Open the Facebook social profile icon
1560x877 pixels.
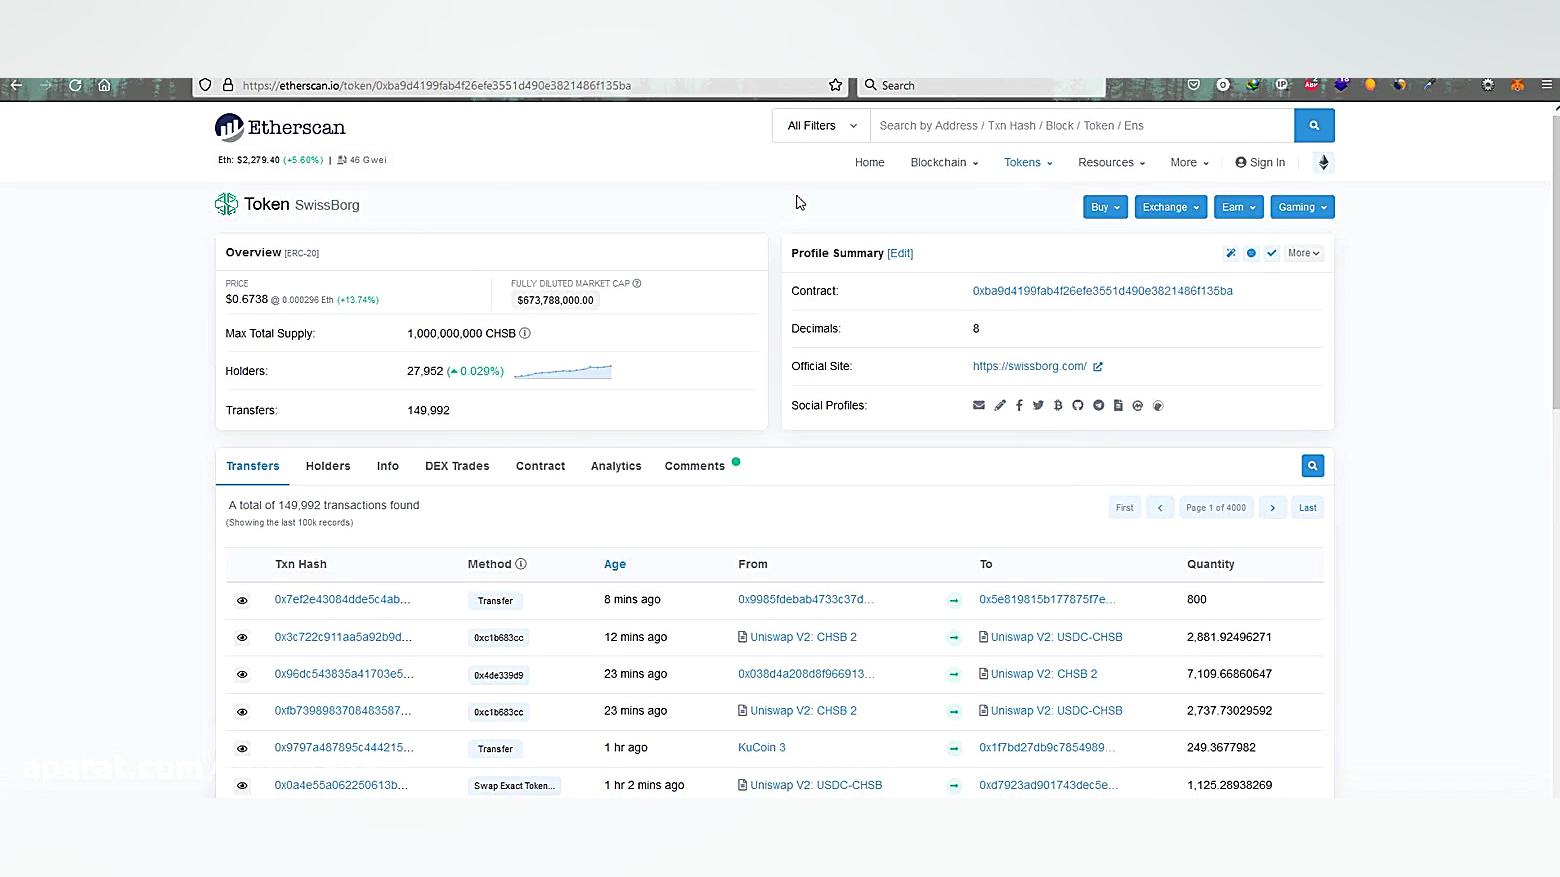click(x=1019, y=405)
